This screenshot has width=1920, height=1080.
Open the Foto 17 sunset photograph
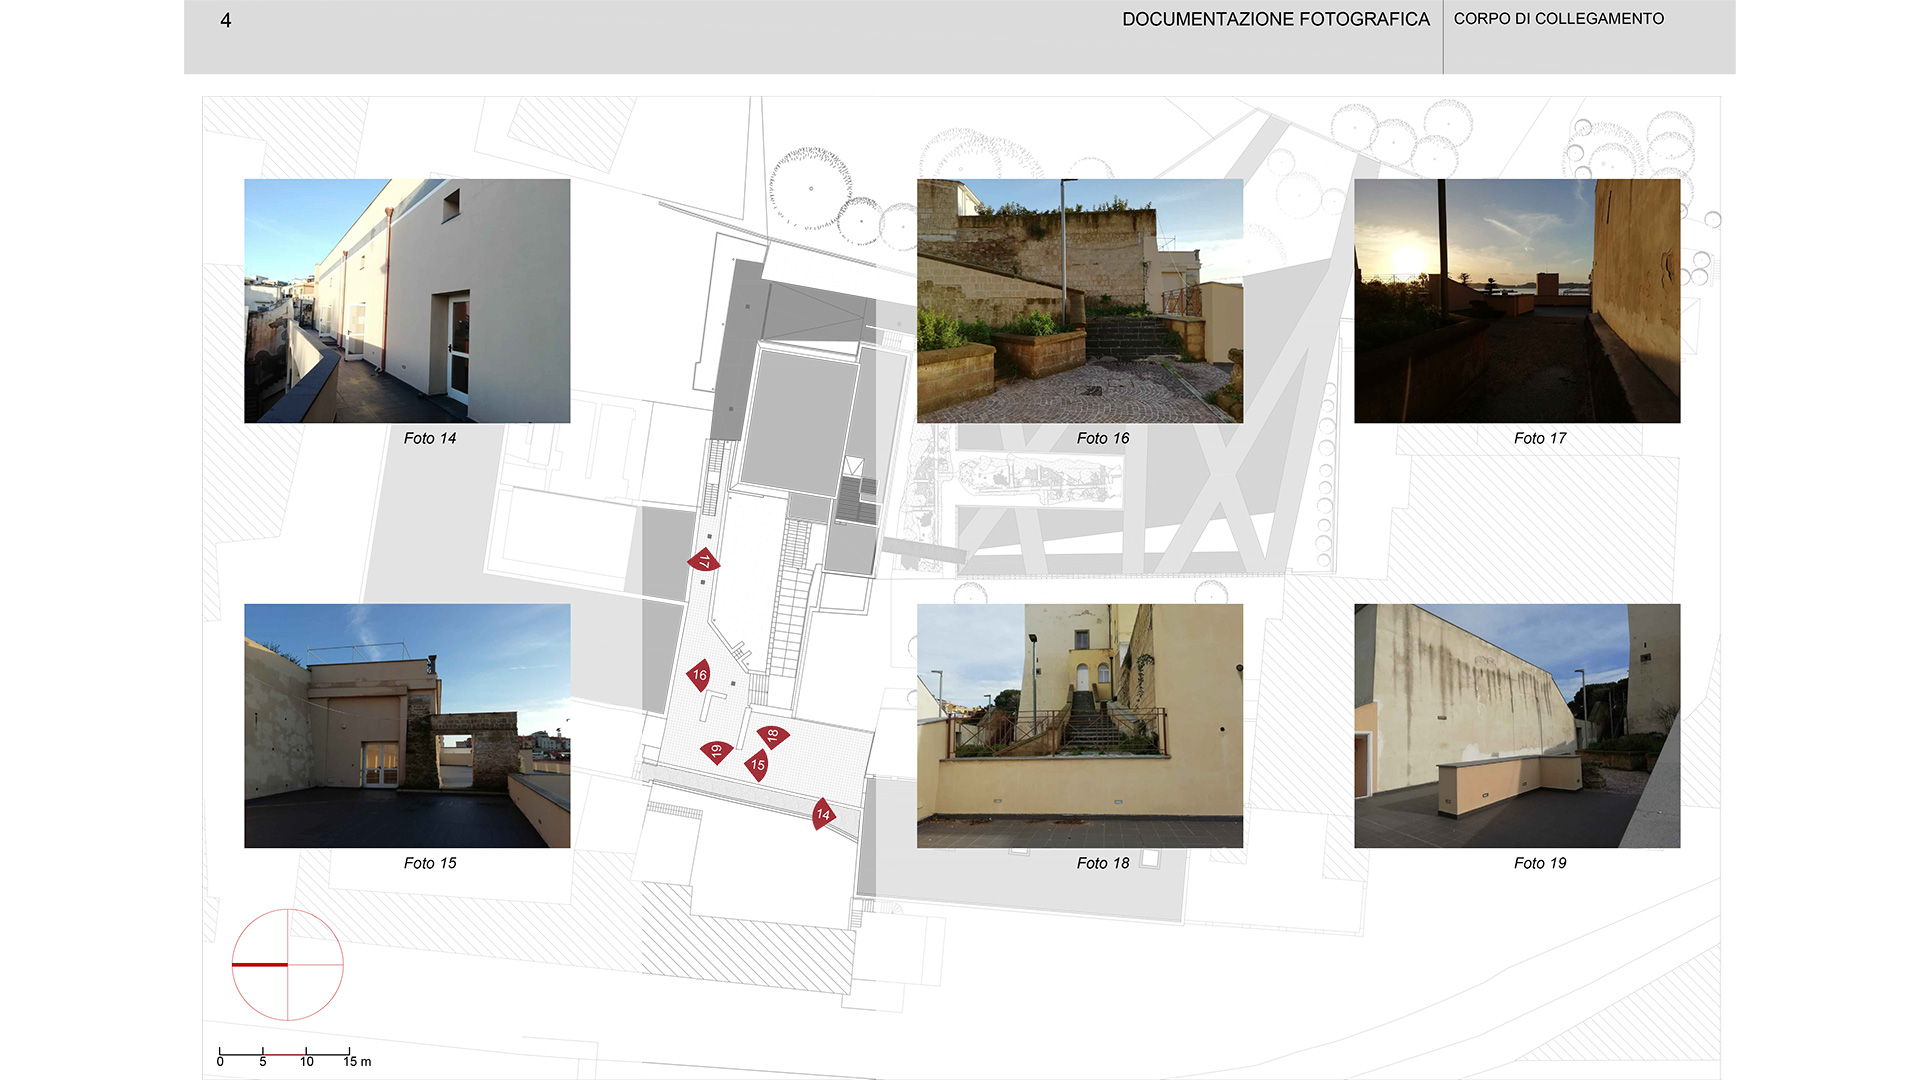pyautogui.click(x=1517, y=301)
